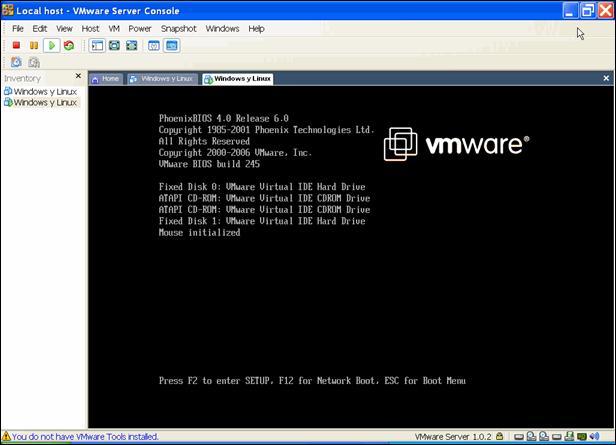
Task: Switch to the Home tab
Action: pyautogui.click(x=106, y=78)
